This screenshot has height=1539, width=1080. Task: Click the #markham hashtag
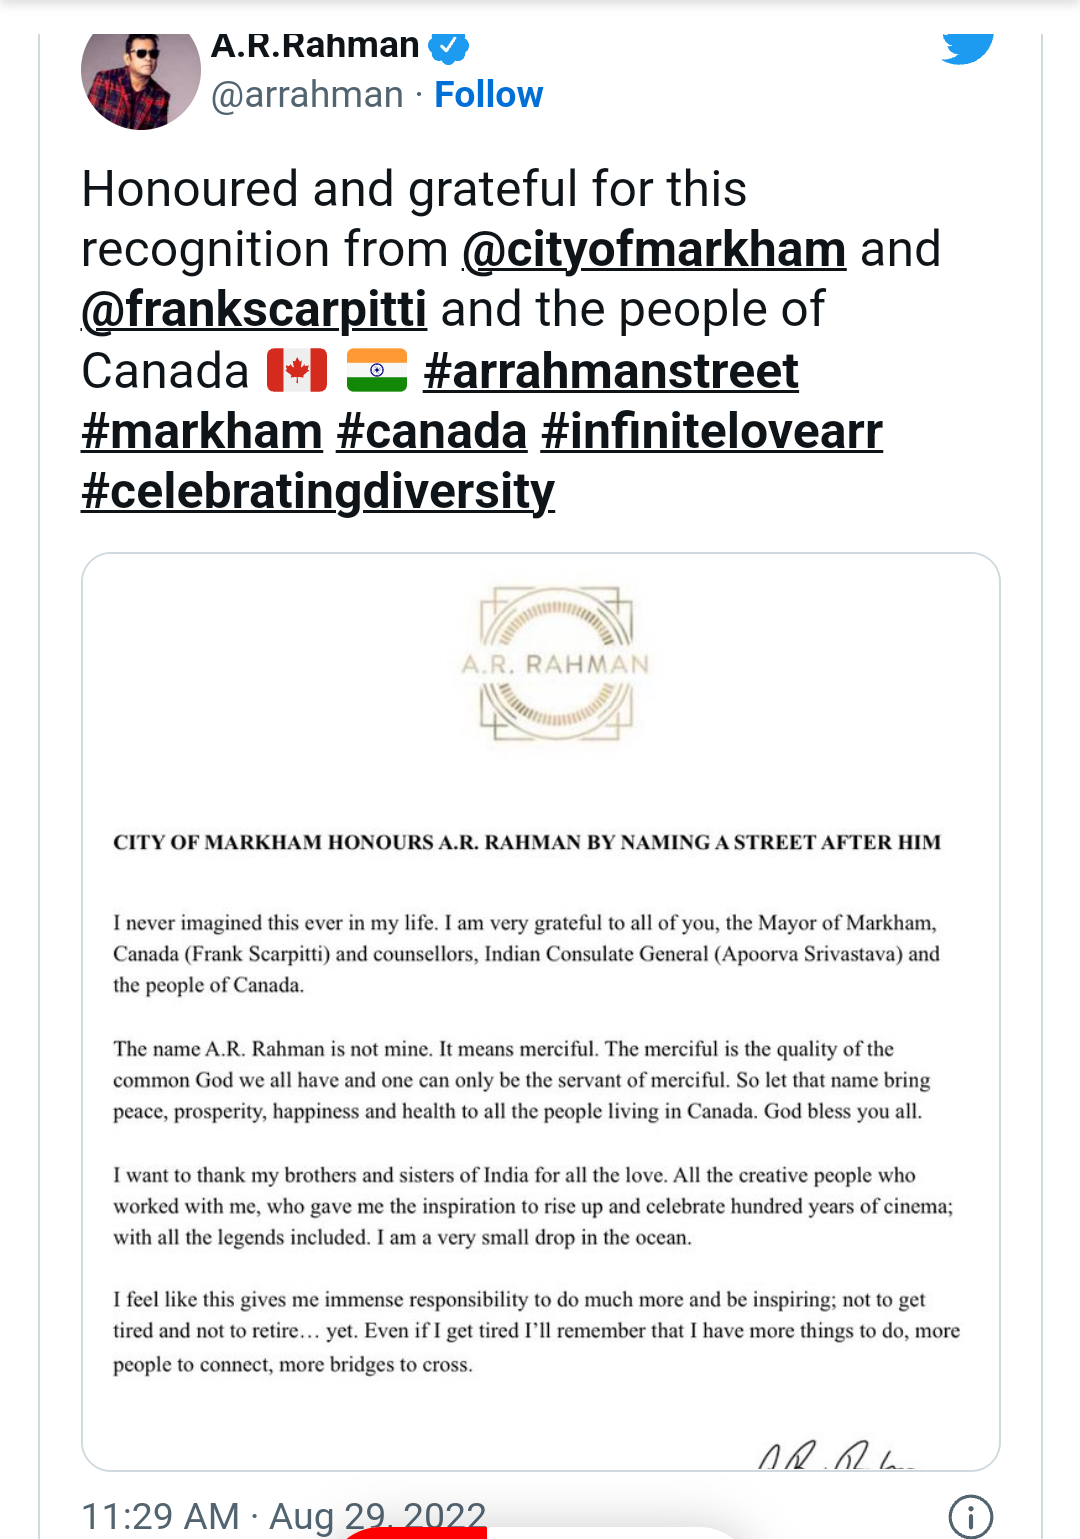click(202, 432)
